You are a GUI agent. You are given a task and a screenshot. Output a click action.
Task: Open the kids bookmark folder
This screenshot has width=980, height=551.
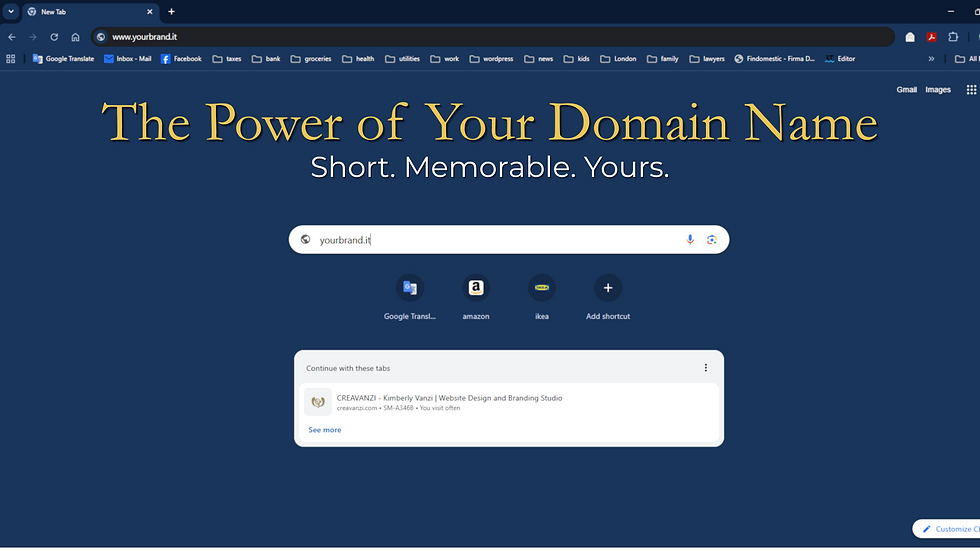click(577, 59)
